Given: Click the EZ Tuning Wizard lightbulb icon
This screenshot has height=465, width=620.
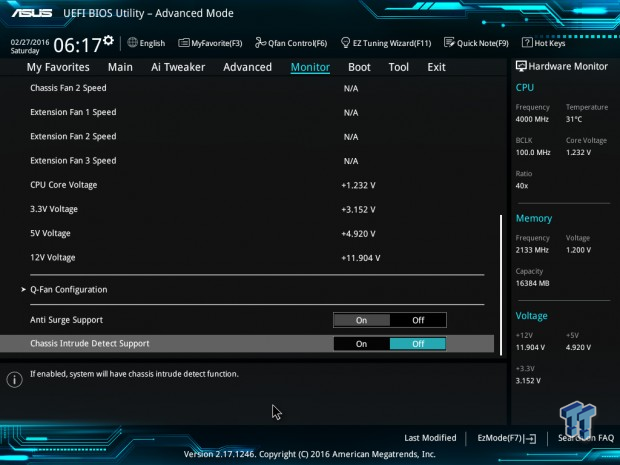Looking at the screenshot, I should [345, 43].
